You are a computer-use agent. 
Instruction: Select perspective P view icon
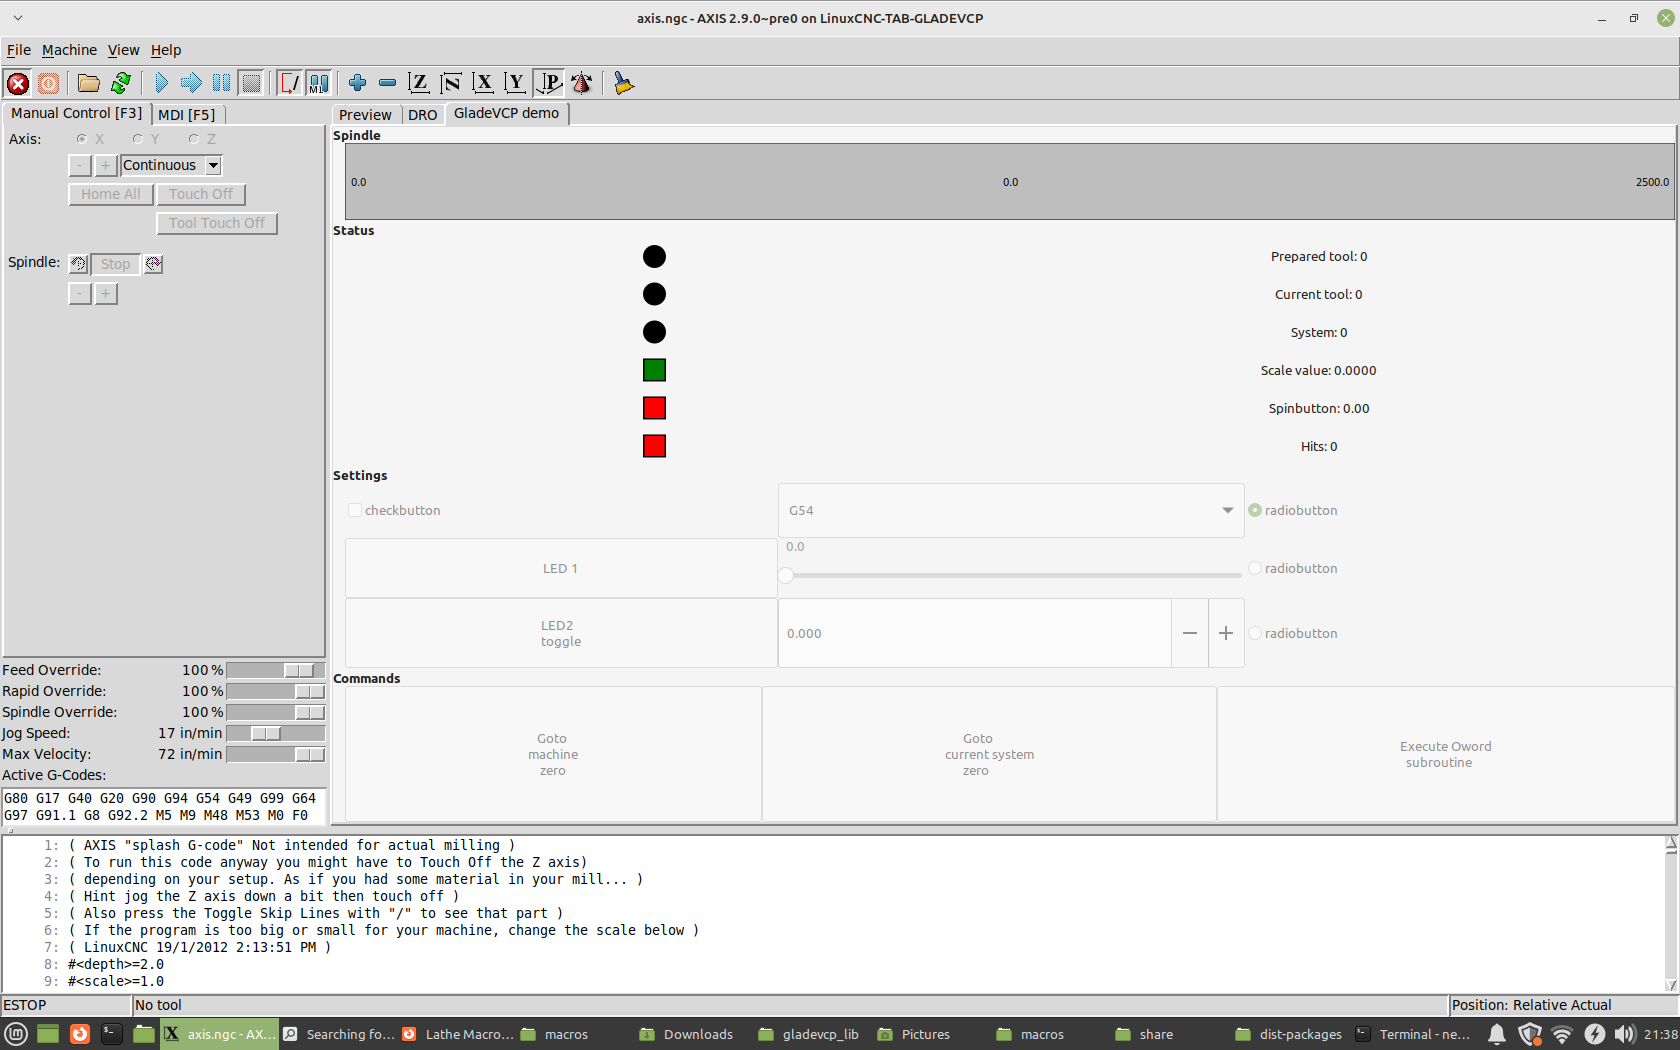coord(549,83)
